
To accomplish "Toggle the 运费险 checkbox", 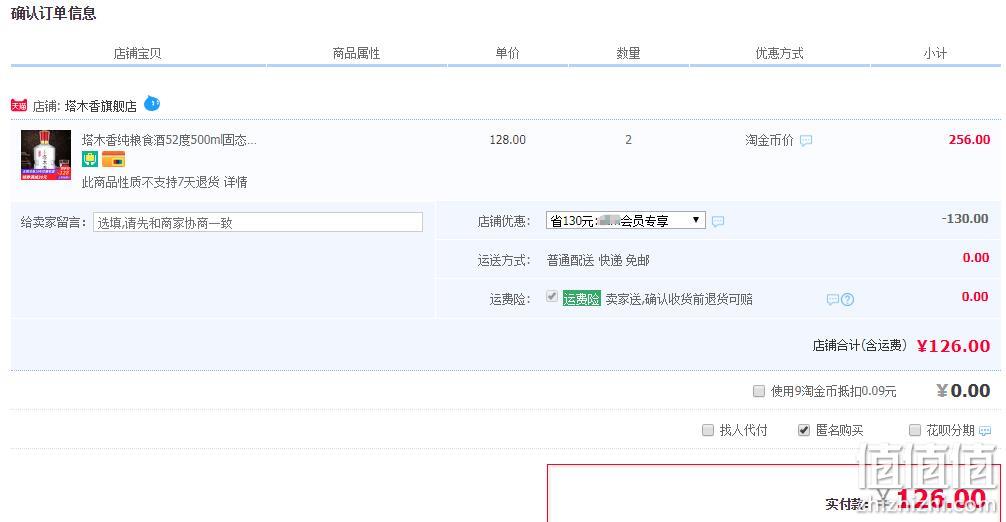I will click(552, 296).
